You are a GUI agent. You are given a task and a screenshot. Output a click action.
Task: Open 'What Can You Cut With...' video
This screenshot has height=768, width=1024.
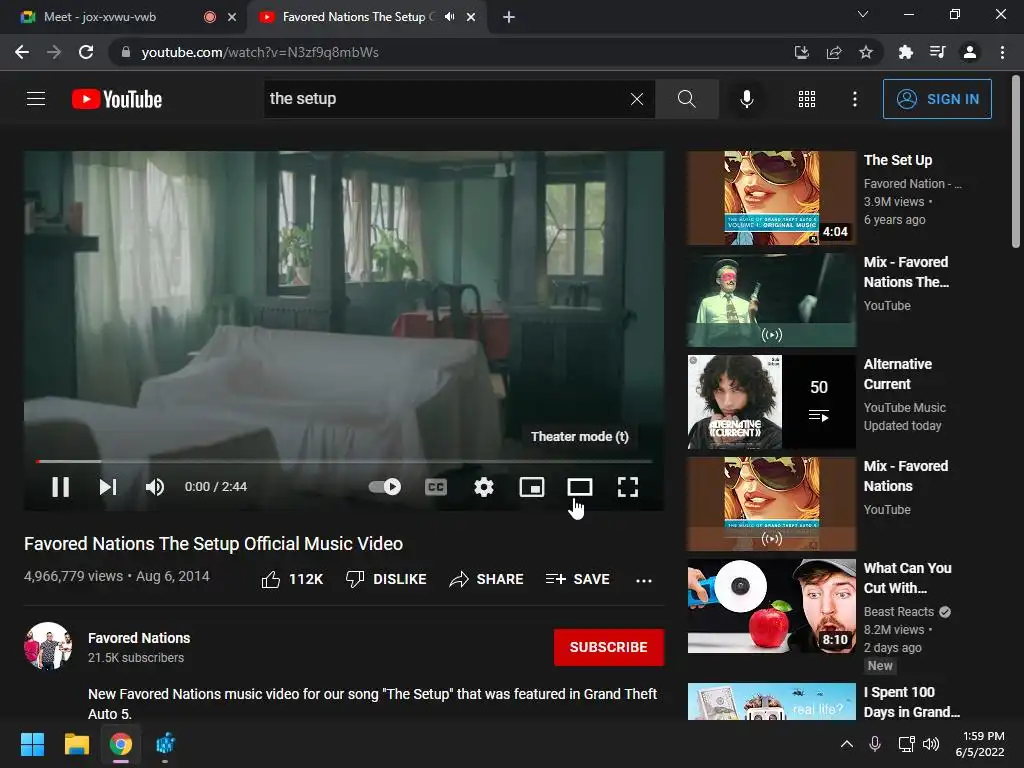771,606
